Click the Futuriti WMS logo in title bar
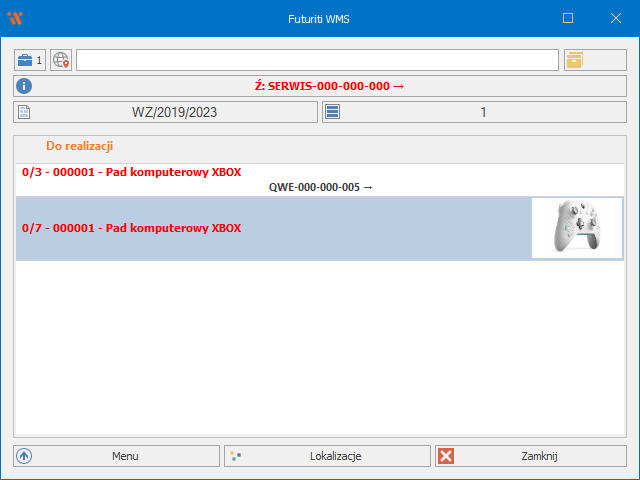Image resolution: width=640 pixels, height=480 pixels. (x=14, y=18)
